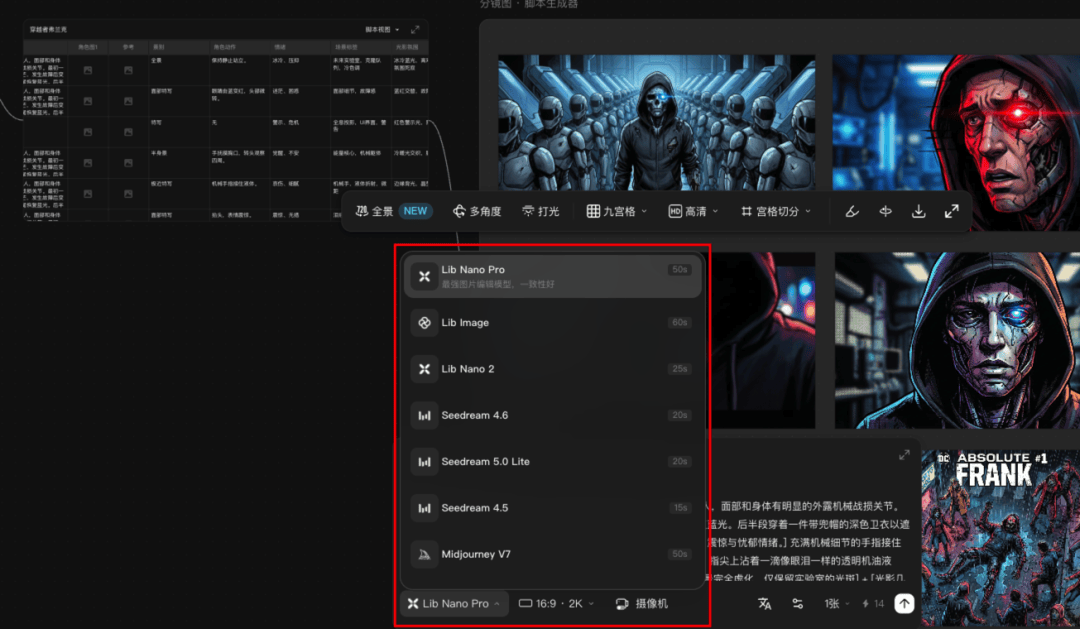Image resolution: width=1080 pixels, height=629 pixels.
Task: Click the 60s badge on Lib Image
Action: coord(679,322)
